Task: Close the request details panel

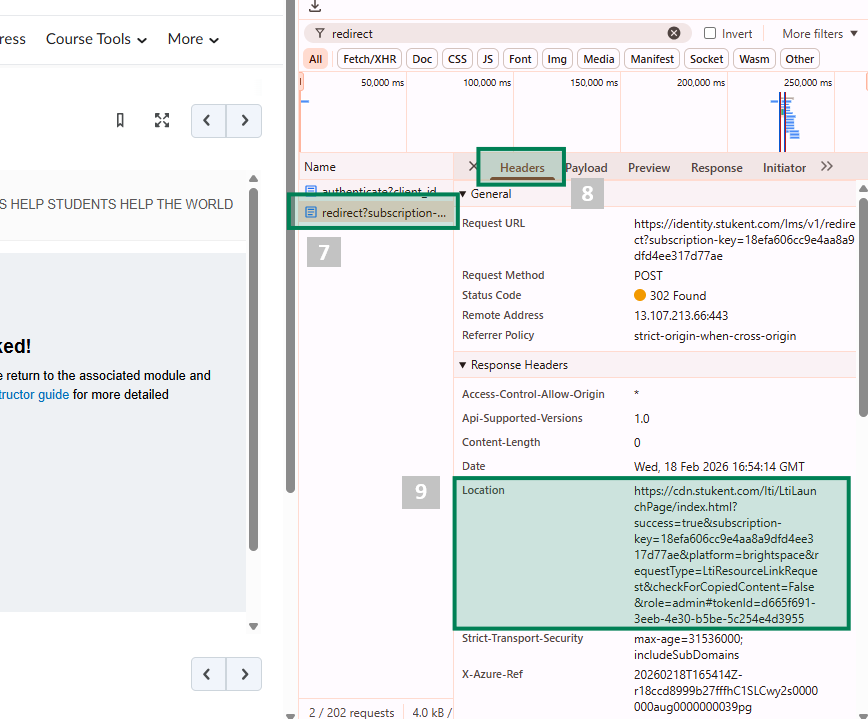Action: click(x=472, y=167)
